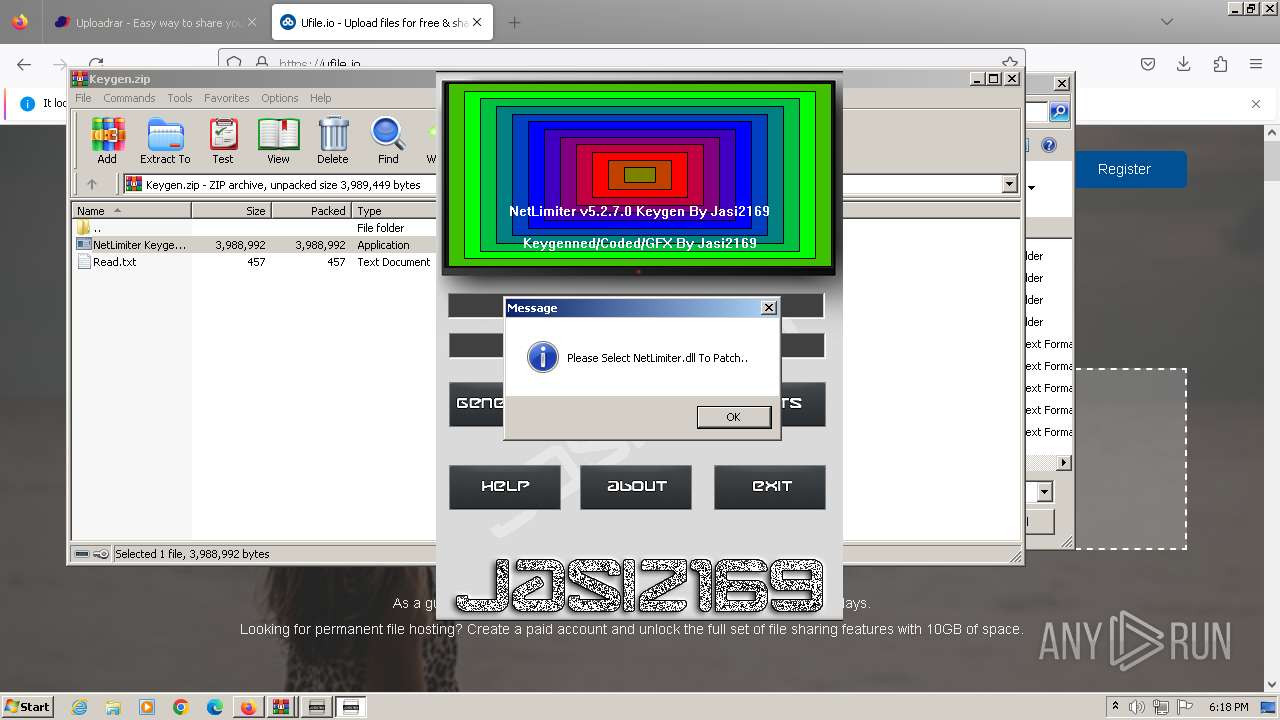Click the keygen EXIT button
1280x720 pixels.
click(770, 487)
